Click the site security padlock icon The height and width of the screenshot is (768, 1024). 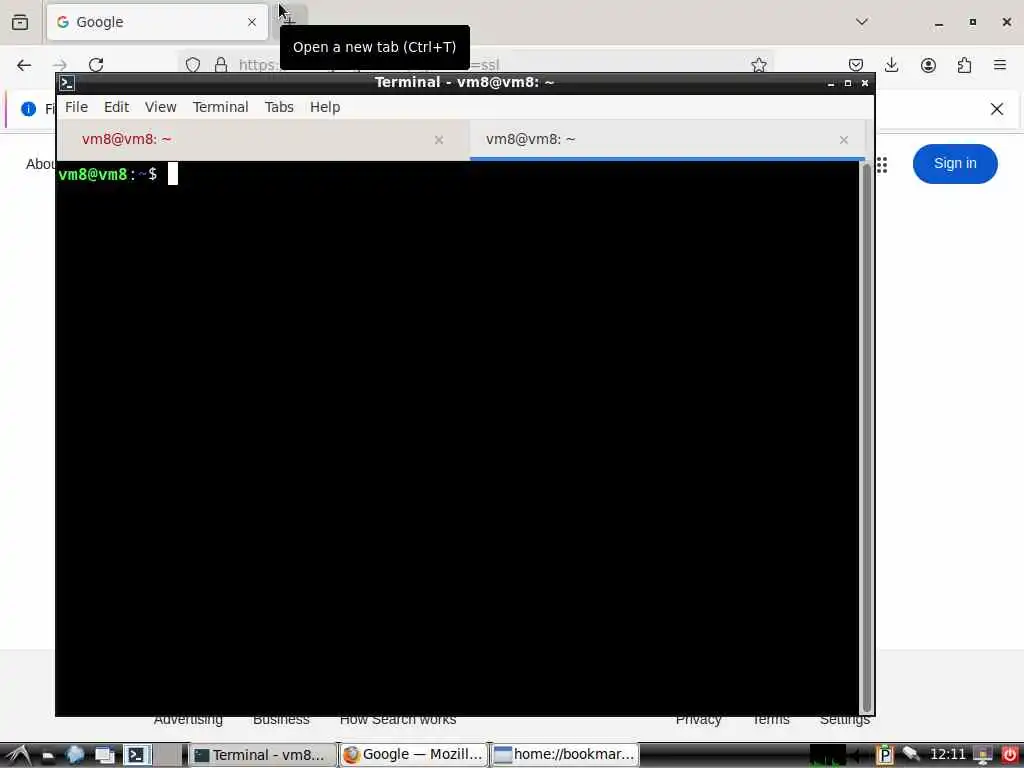(221, 65)
